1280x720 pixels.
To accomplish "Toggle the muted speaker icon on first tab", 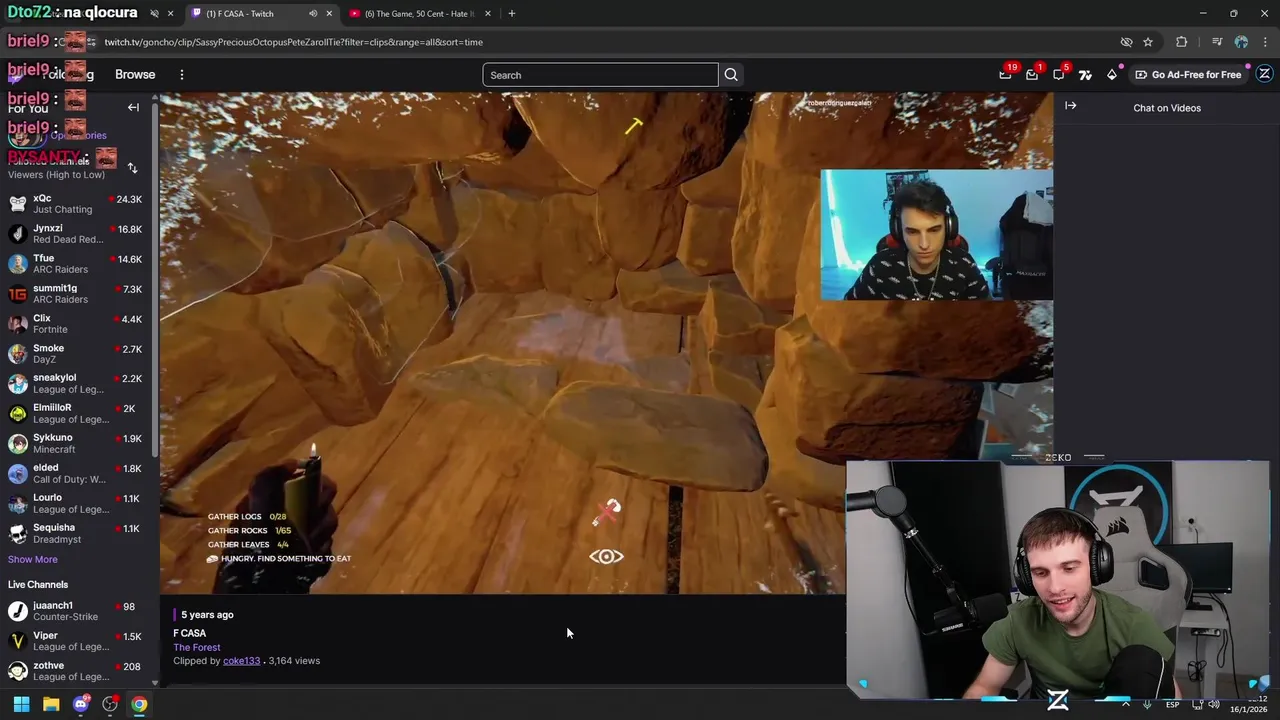I will pyautogui.click(x=154, y=14).
